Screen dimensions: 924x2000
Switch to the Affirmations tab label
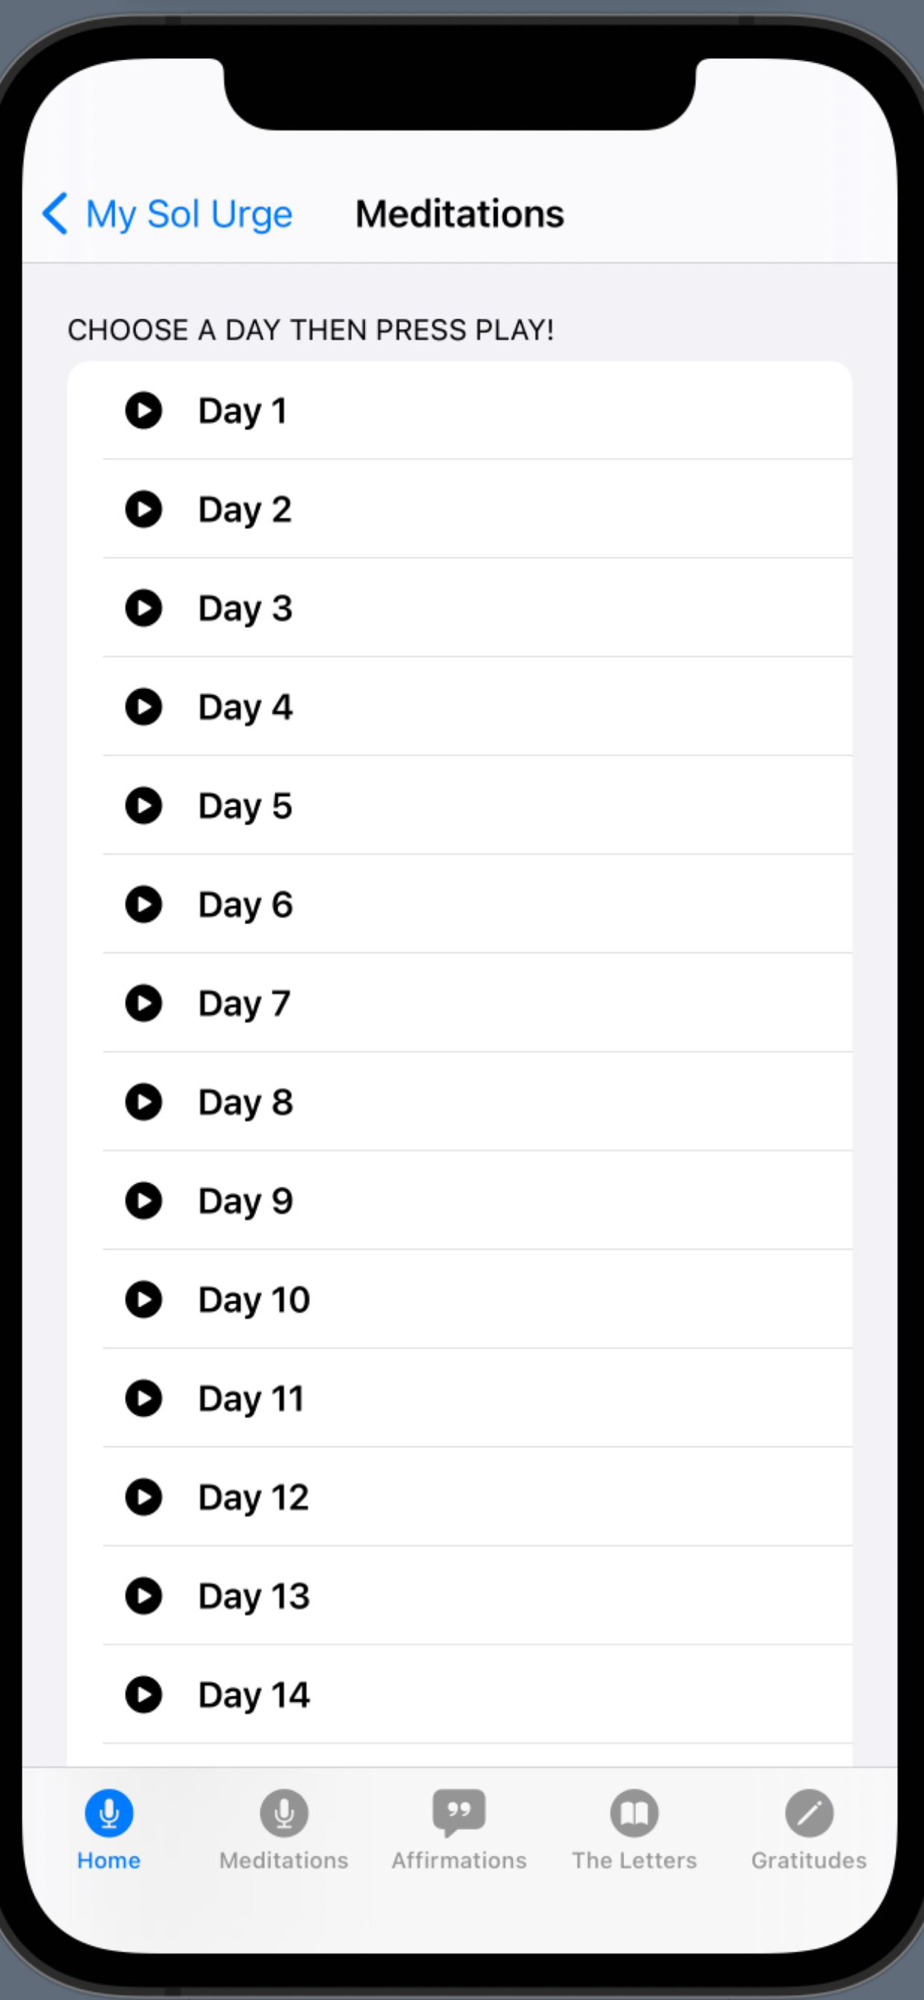459,1860
